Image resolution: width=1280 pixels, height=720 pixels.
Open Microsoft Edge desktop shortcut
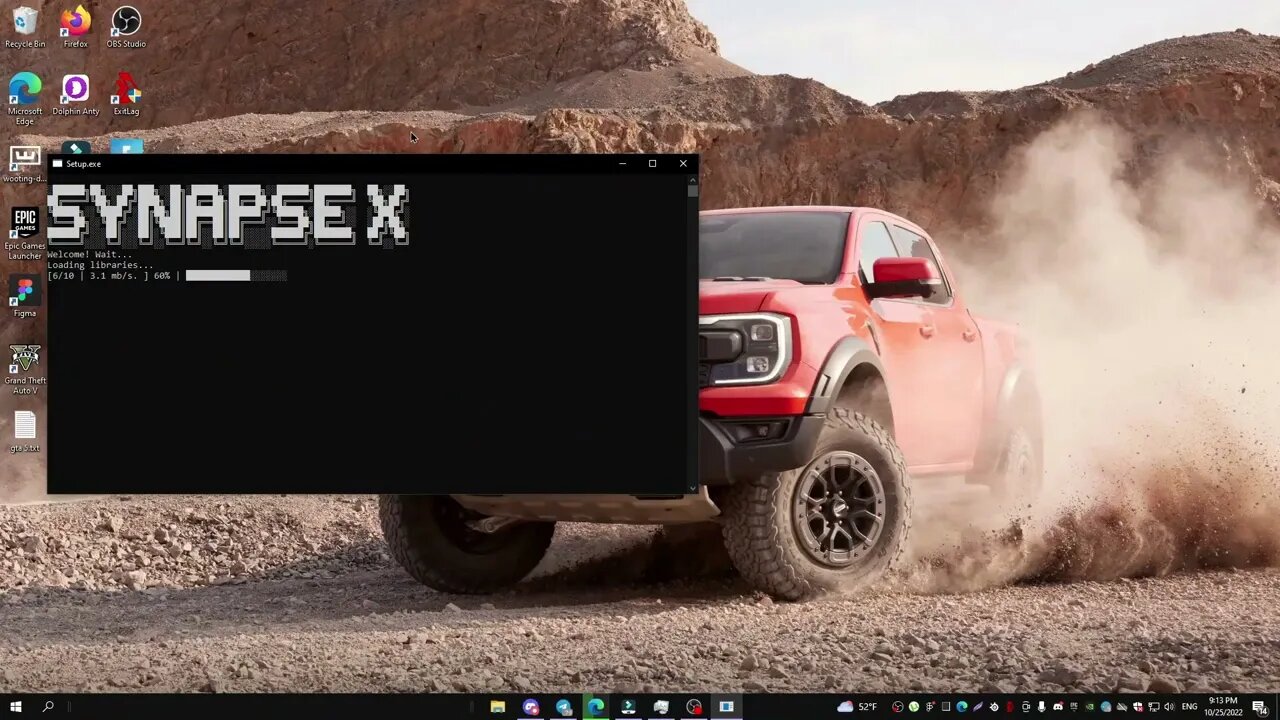click(25, 100)
